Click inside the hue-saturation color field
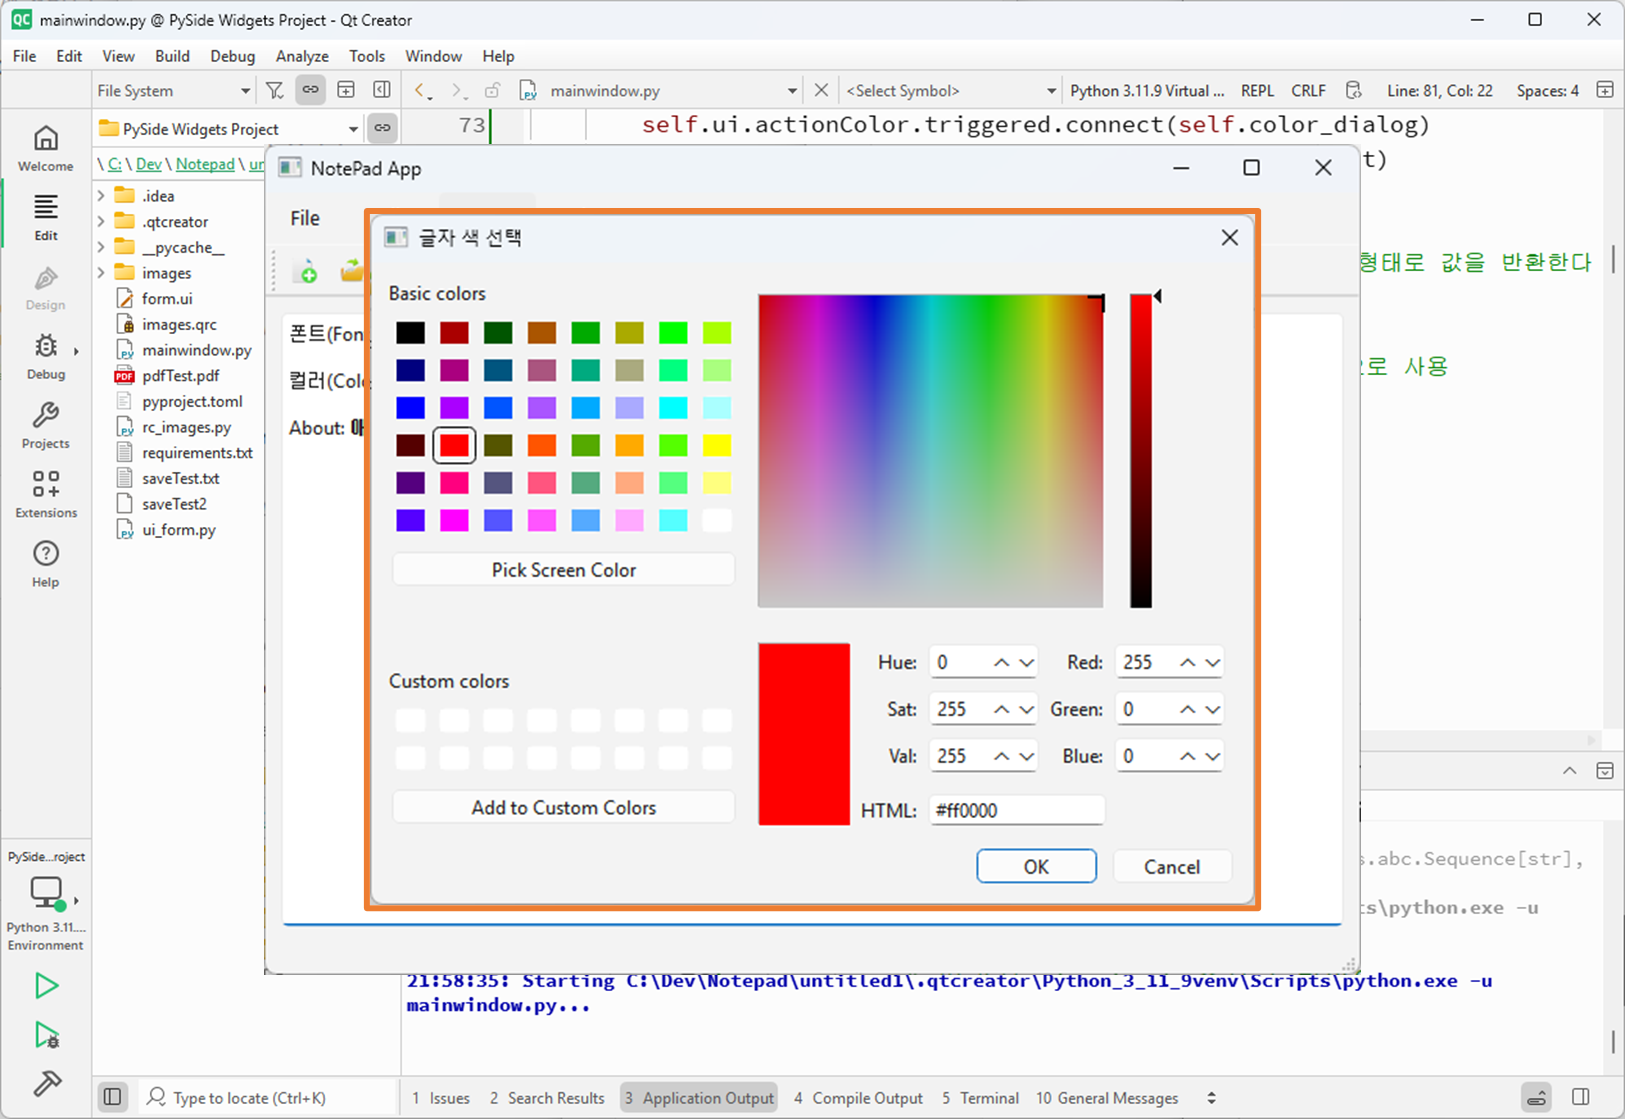 click(931, 451)
